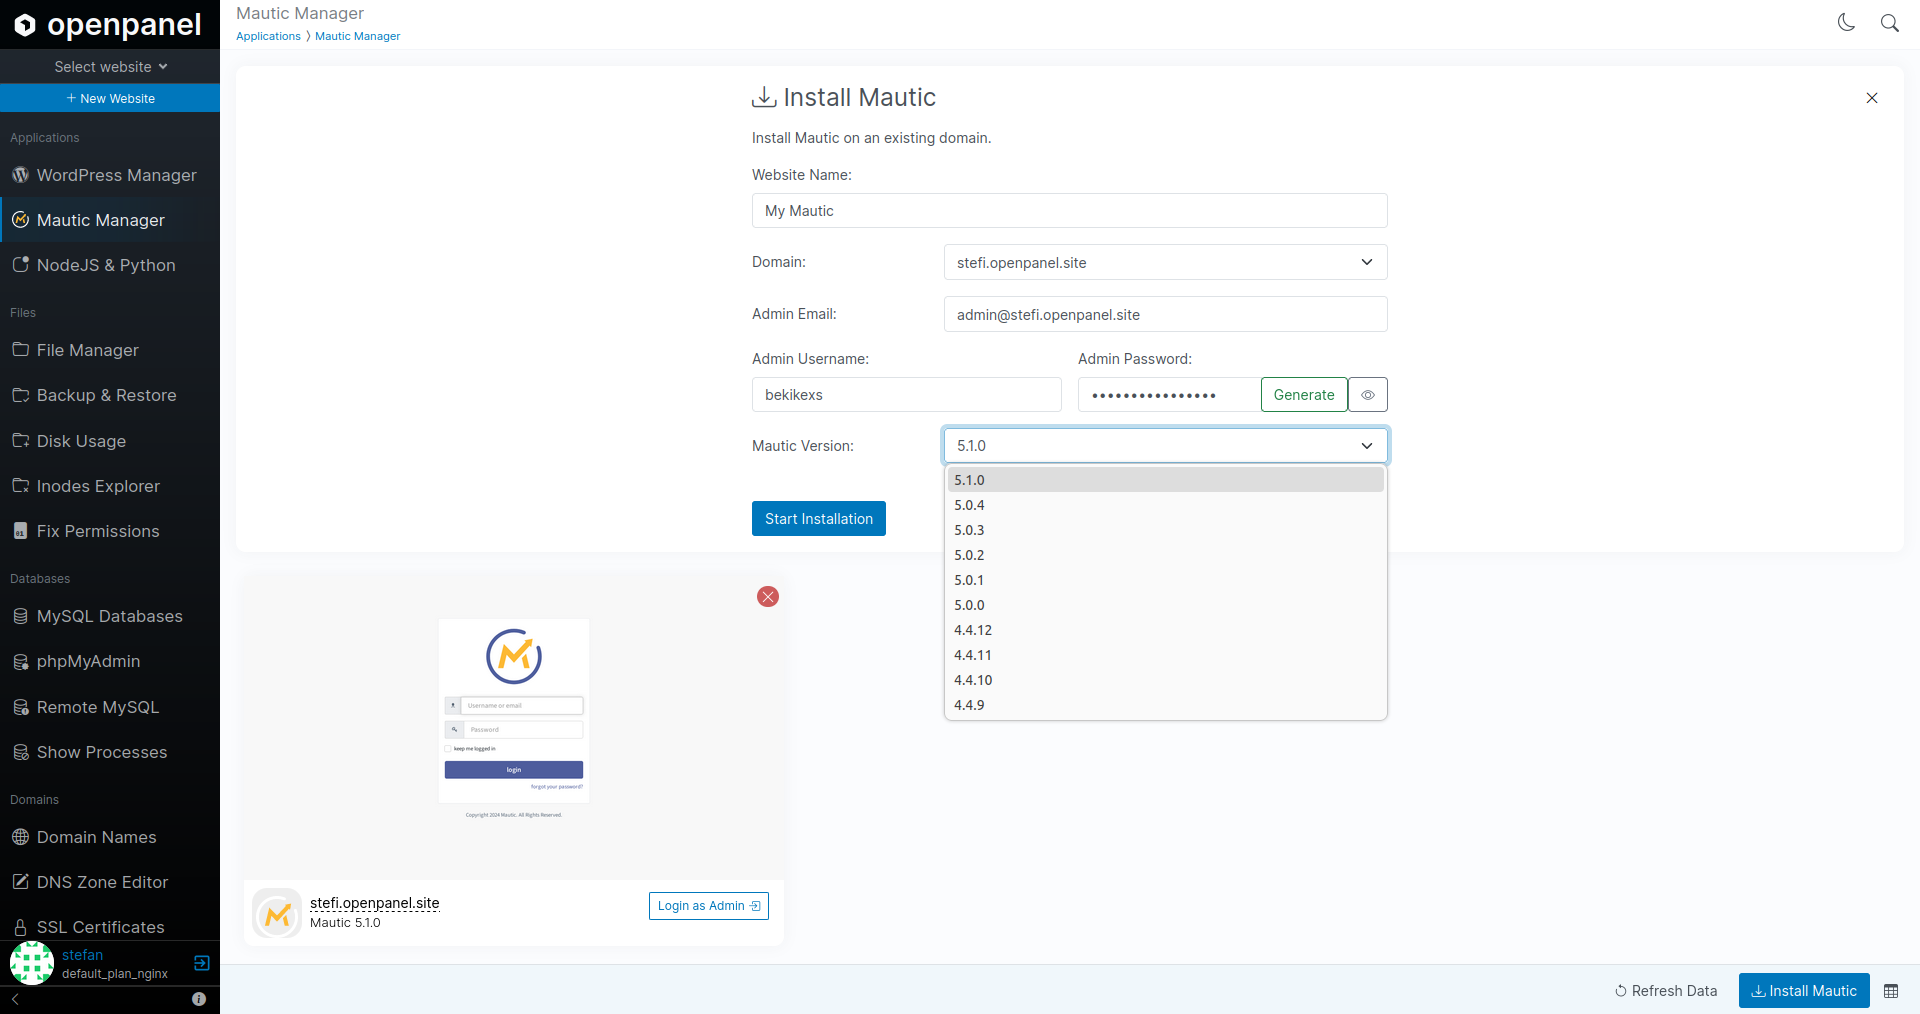Go to Backup & Restore
This screenshot has height=1014, width=1920.
(x=110, y=395)
